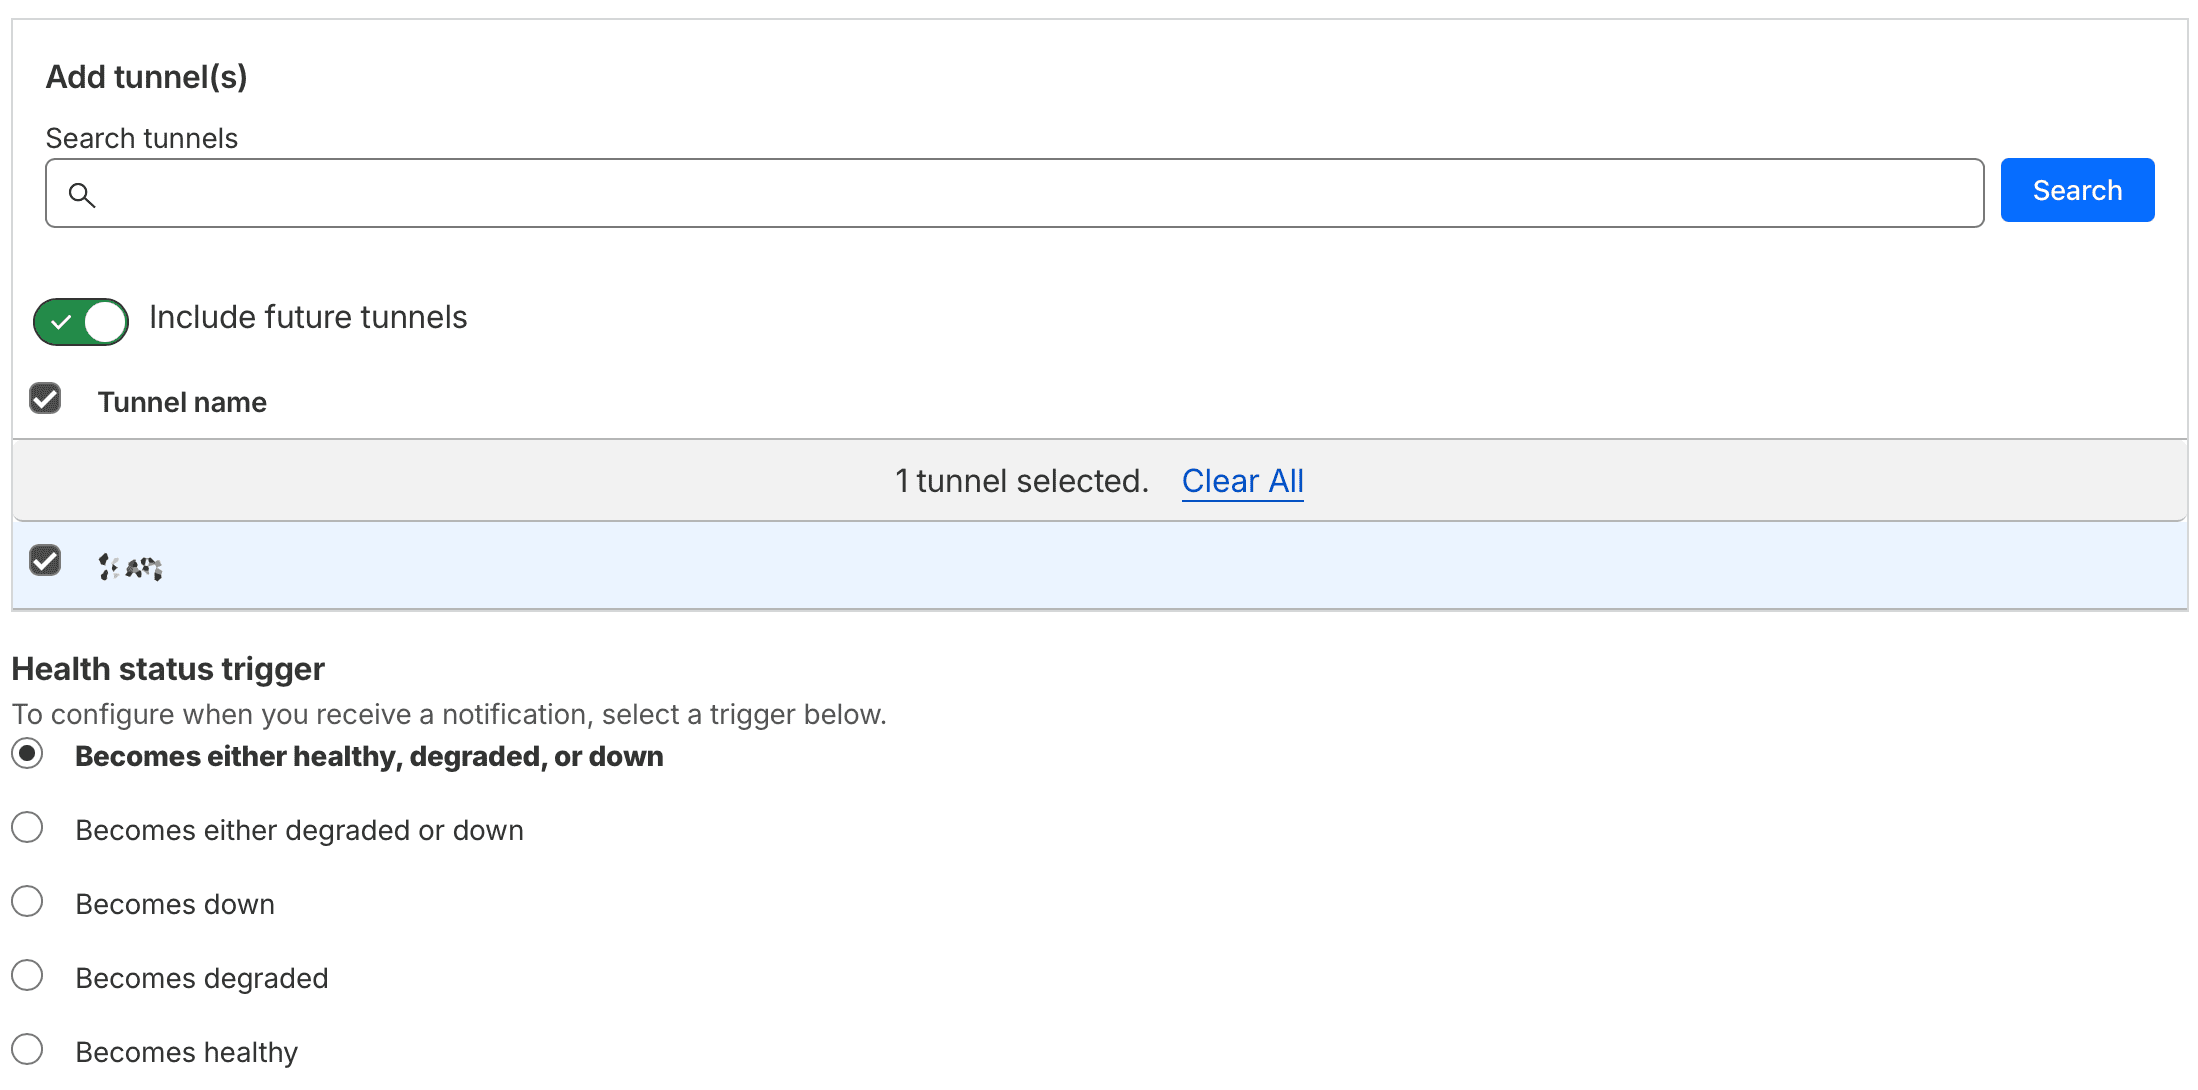
Task: Click the trigger description text below the heading
Action: pos(449,714)
